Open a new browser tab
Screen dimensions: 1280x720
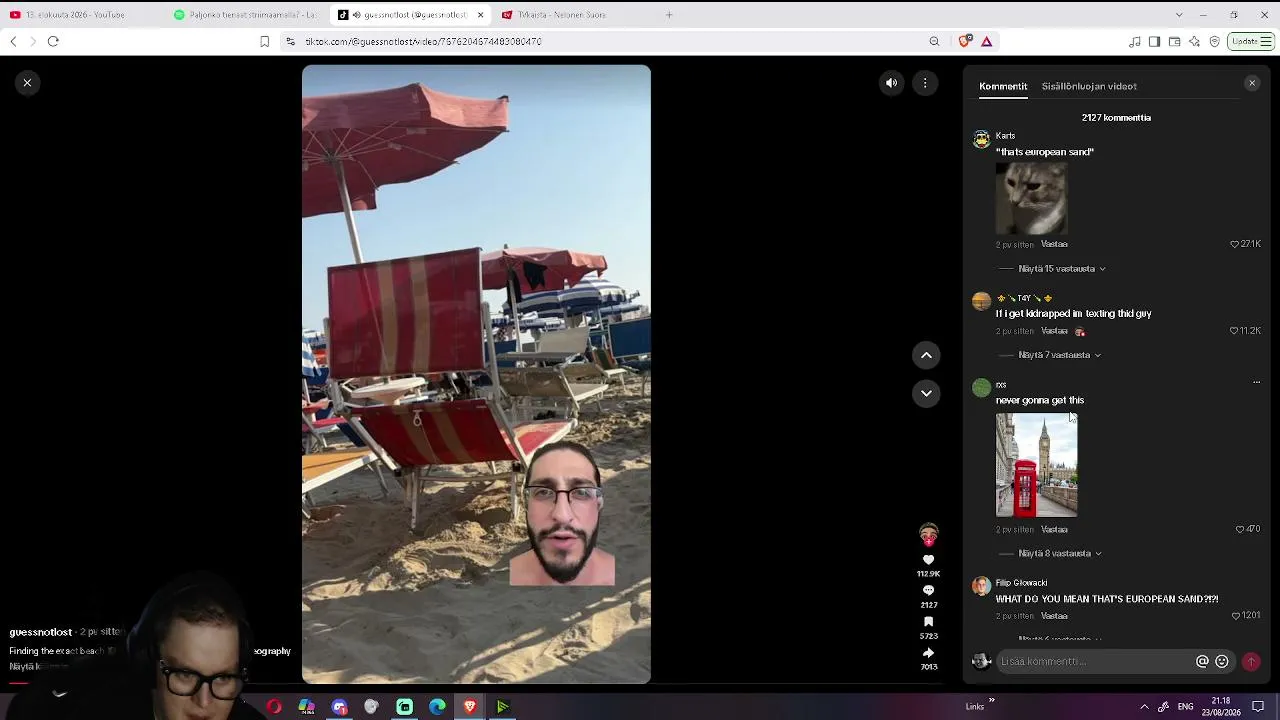point(669,15)
